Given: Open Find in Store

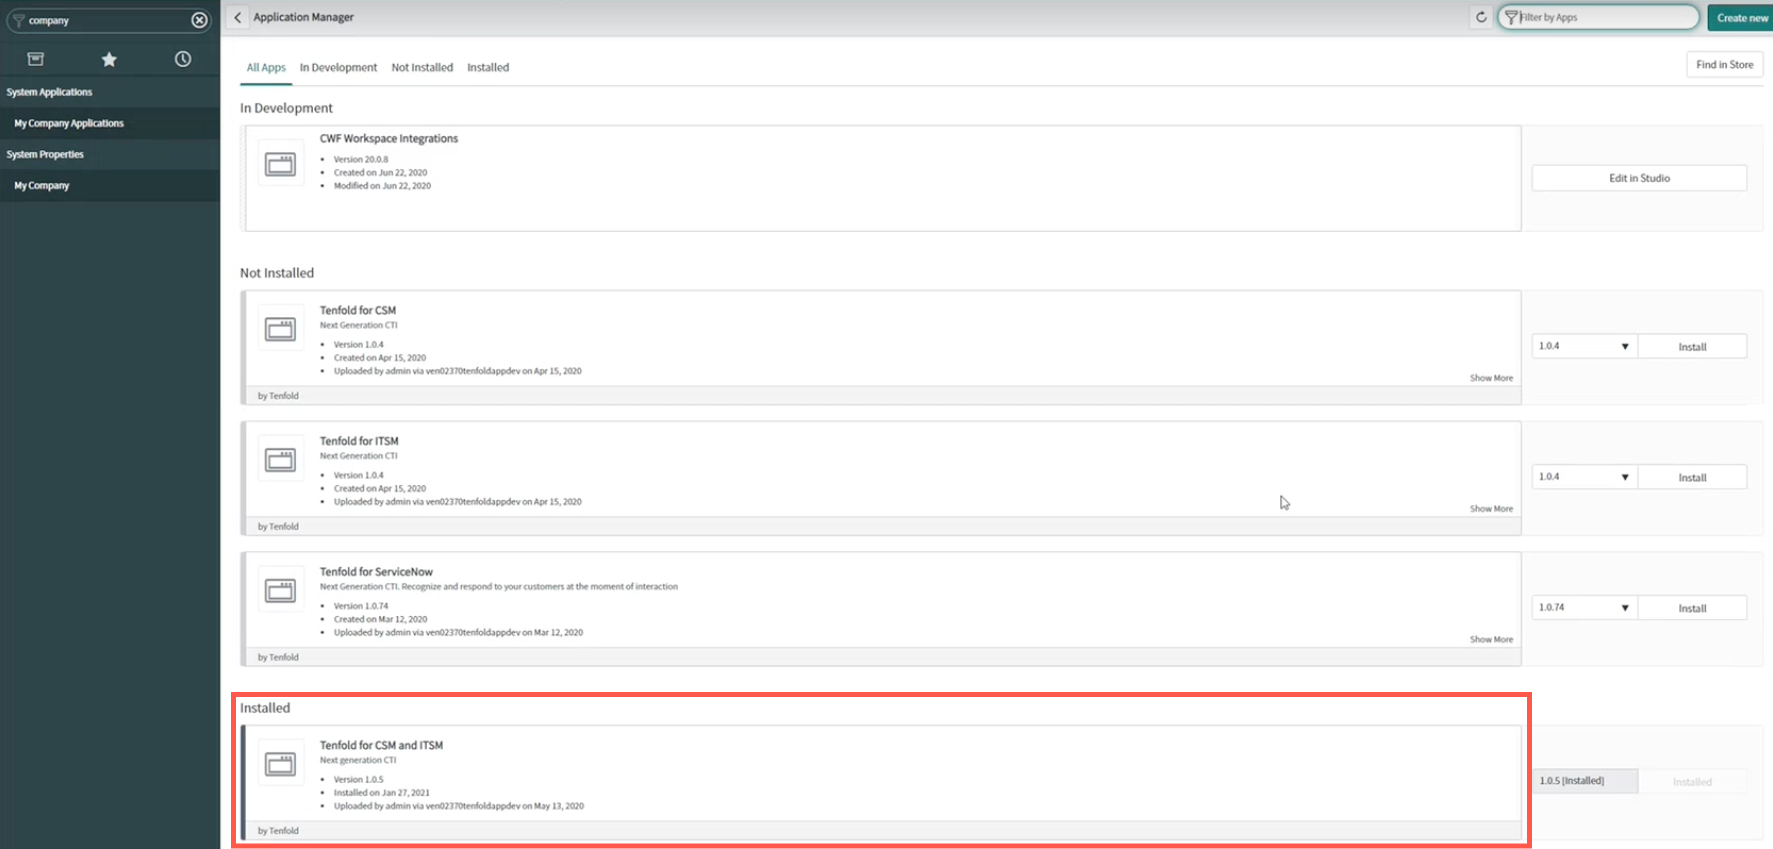Looking at the screenshot, I should tap(1724, 65).
